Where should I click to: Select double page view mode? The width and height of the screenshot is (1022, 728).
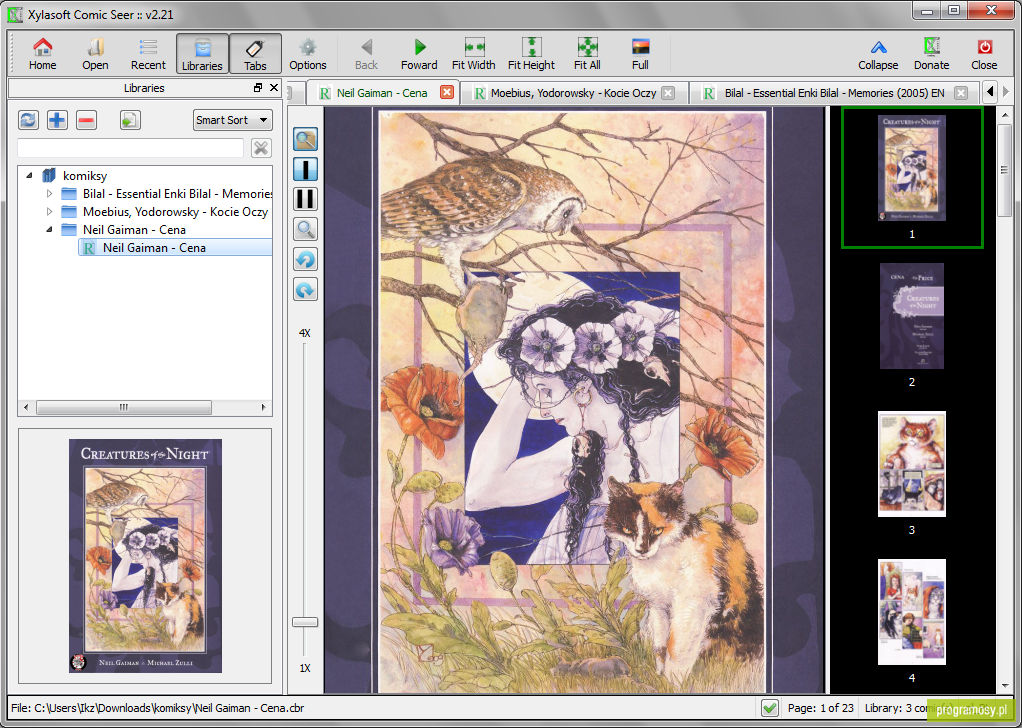305,199
